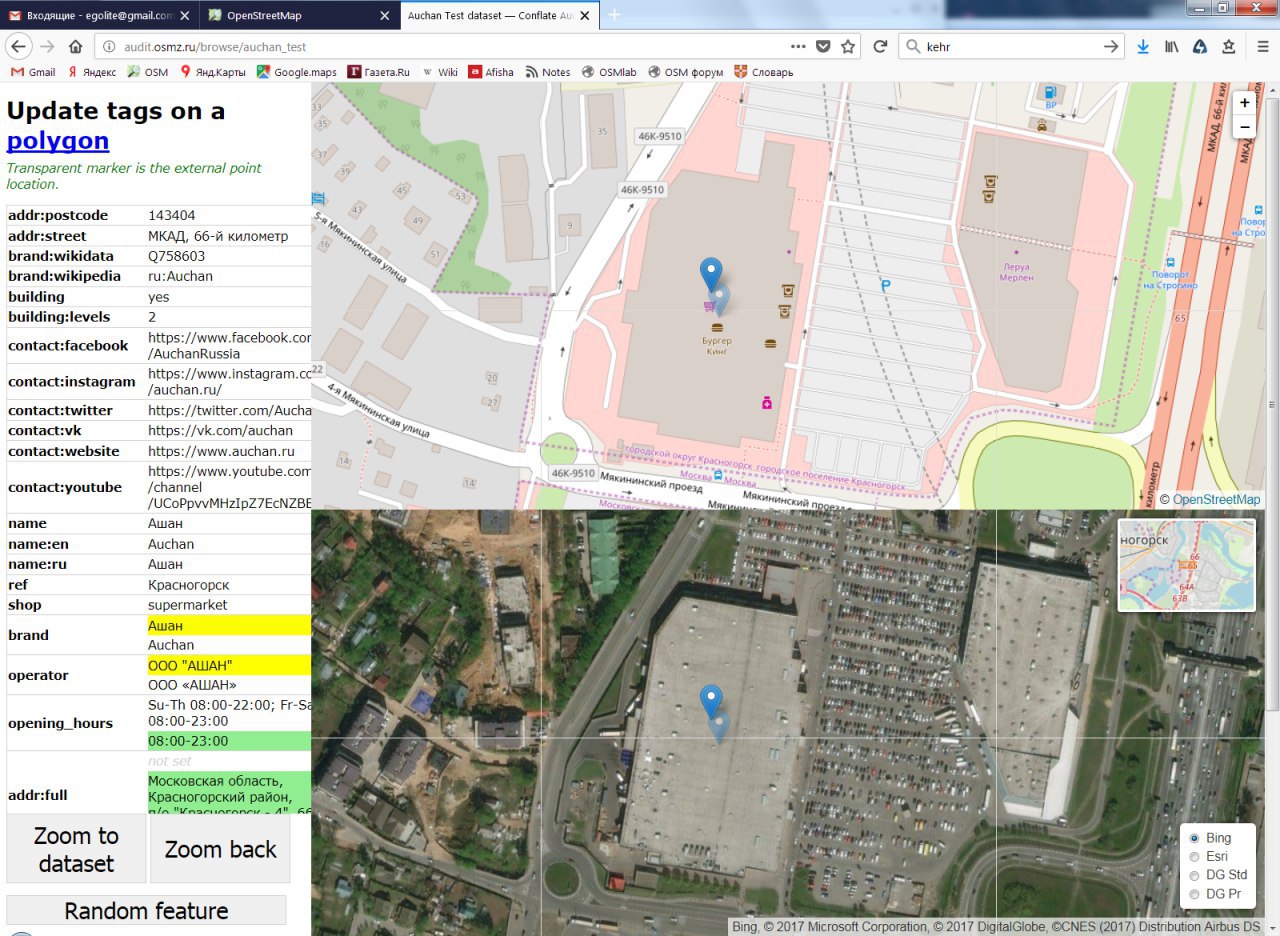Open the Downloads panel
Screen dimensions: 1280x936
1143,46
